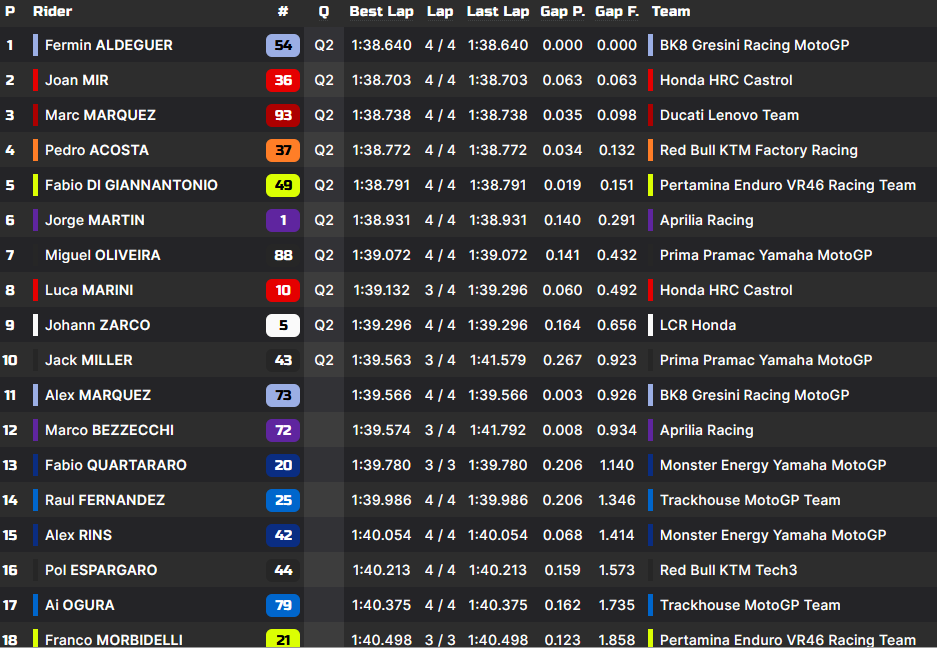This screenshot has width=937, height=648.
Task: Click gap 0.291 in Jorge Martin row
Action: (617, 220)
